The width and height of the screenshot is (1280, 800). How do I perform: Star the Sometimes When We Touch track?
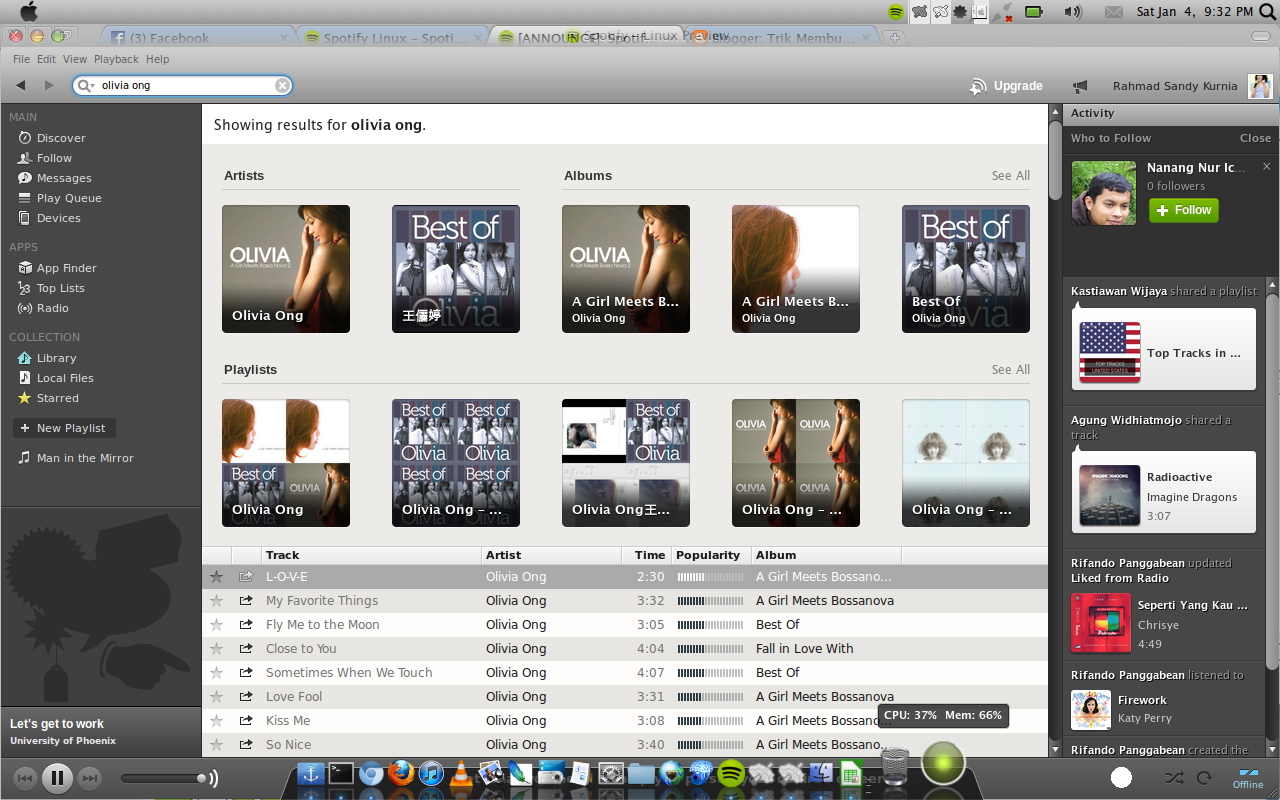point(216,673)
